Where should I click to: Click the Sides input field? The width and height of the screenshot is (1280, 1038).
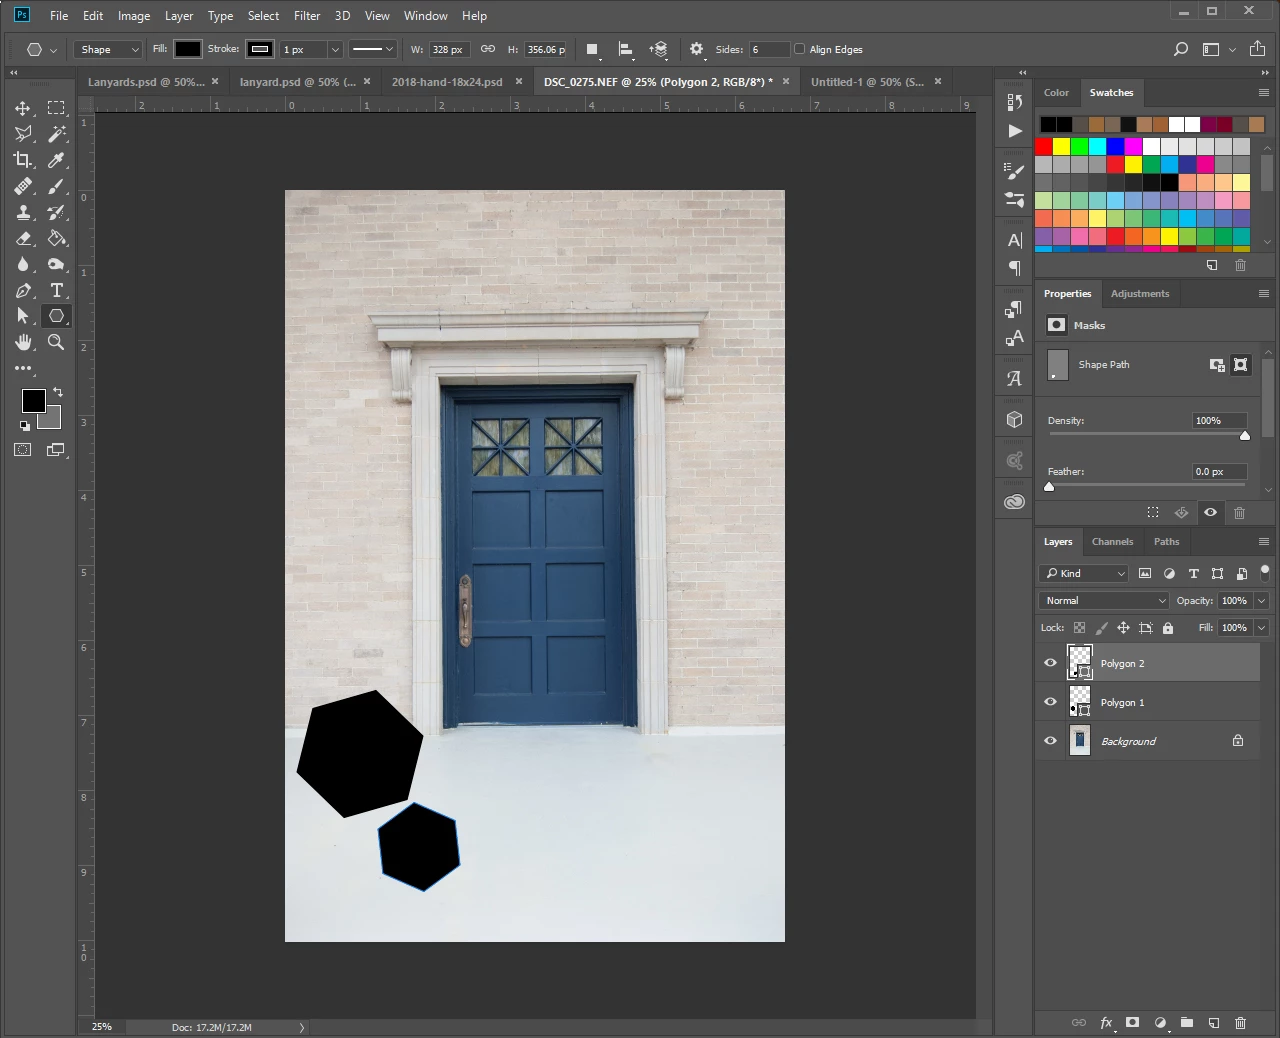click(x=769, y=49)
